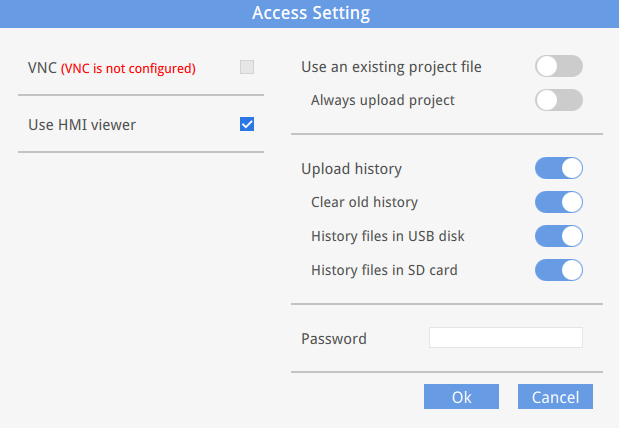Turn off Clear old history switch
The height and width of the screenshot is (428, 619).
[559, 202]
